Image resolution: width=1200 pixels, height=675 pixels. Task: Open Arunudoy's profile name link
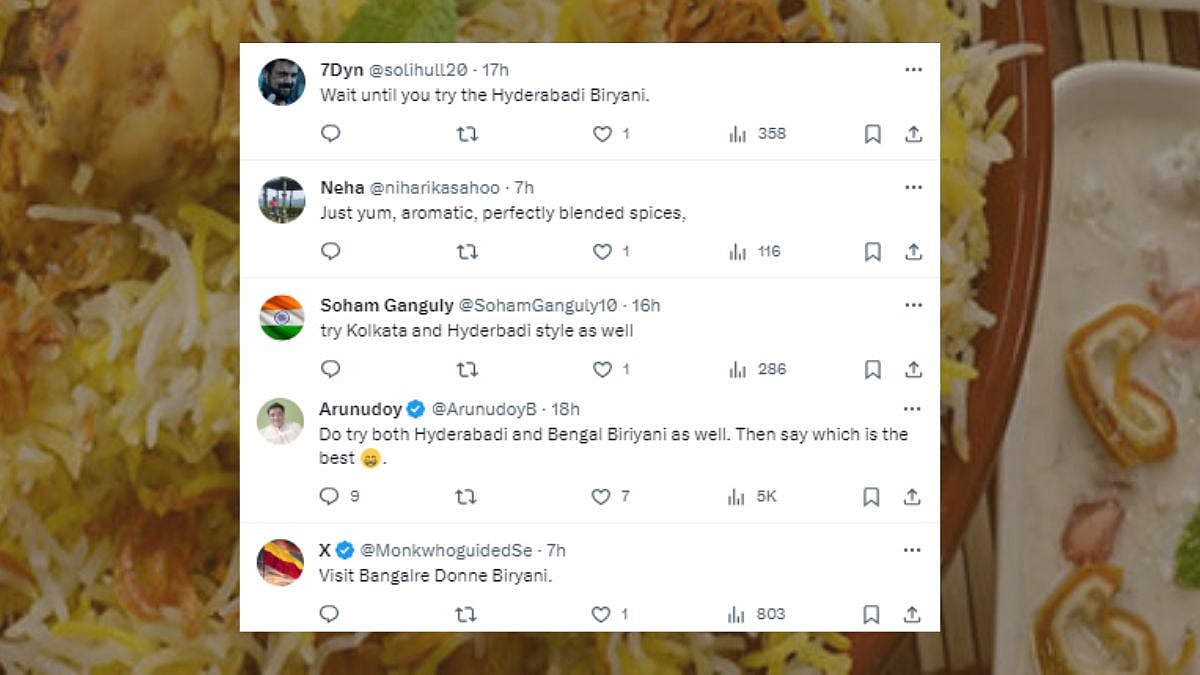tap(360, 409)
